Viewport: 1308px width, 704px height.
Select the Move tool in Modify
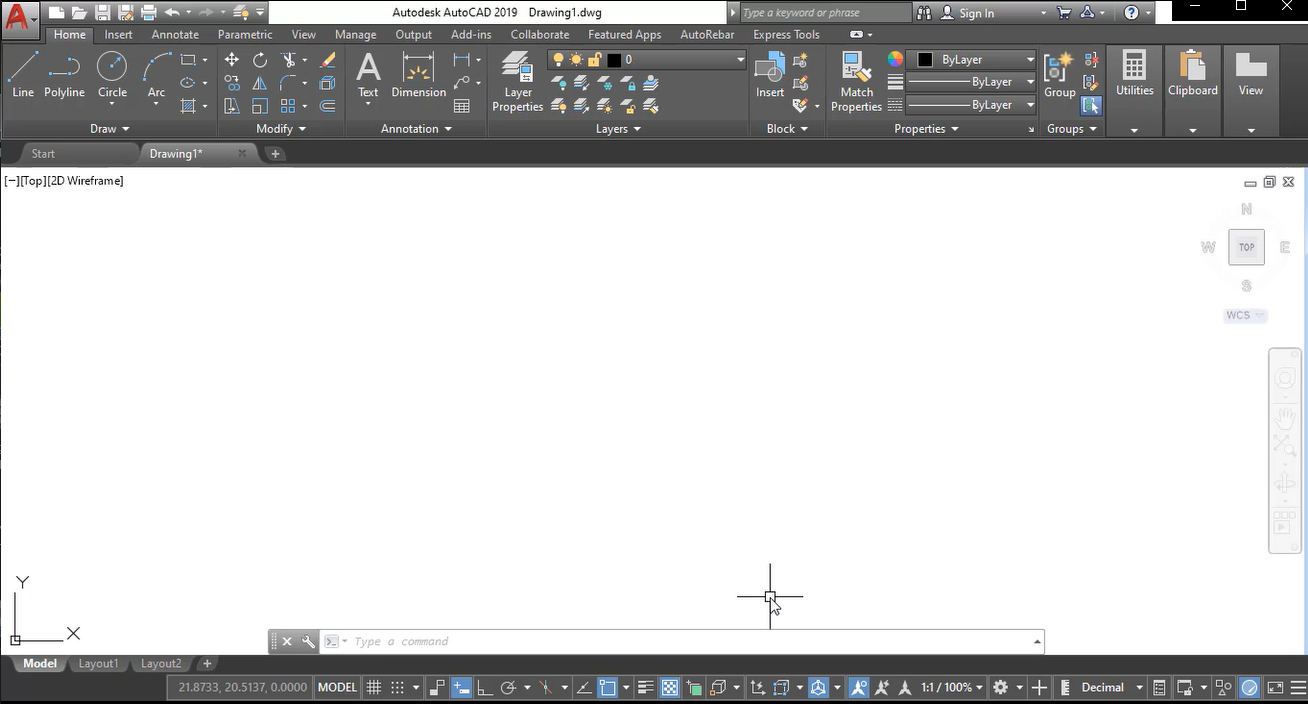[x=232, y=60]
